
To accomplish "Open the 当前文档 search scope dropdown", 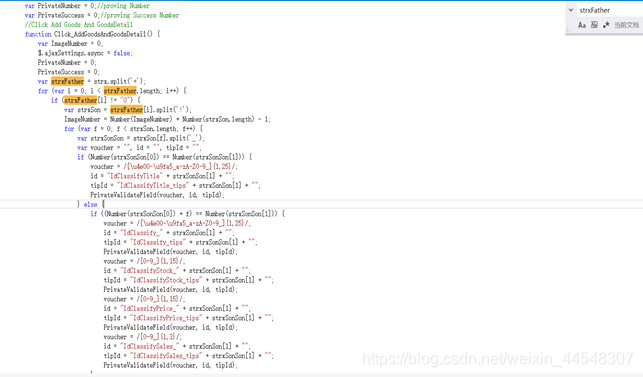I will [x=627, y=25].
